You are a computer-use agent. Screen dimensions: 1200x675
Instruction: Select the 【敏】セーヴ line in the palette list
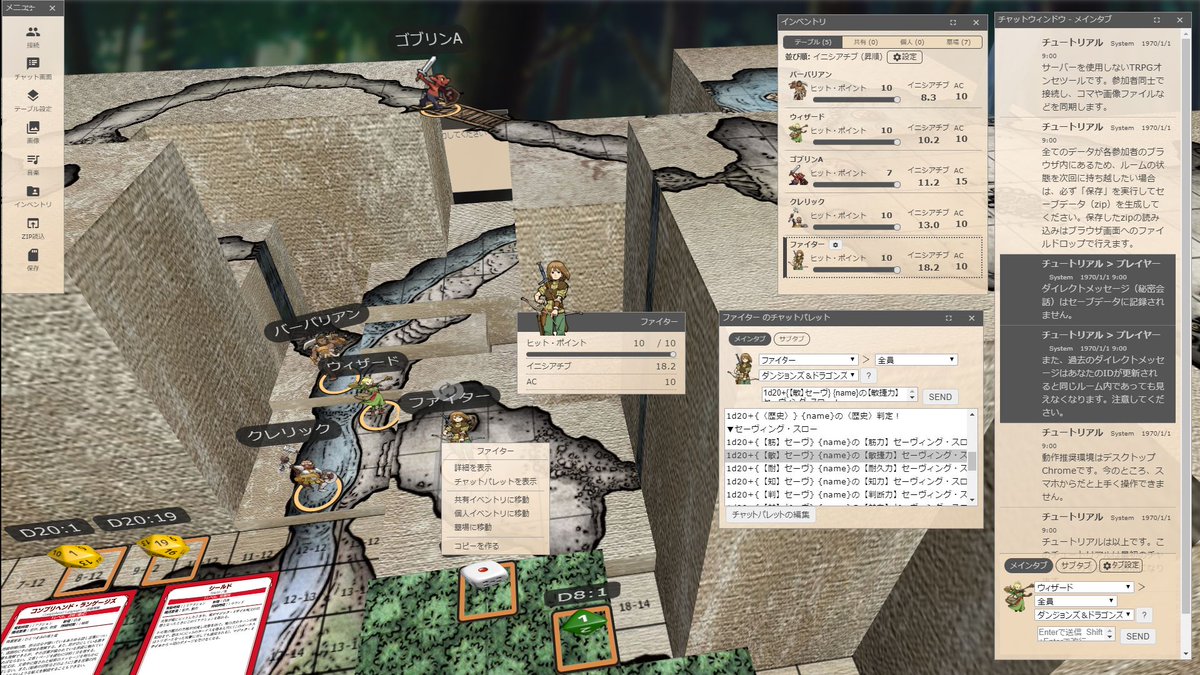click(846, 455)
